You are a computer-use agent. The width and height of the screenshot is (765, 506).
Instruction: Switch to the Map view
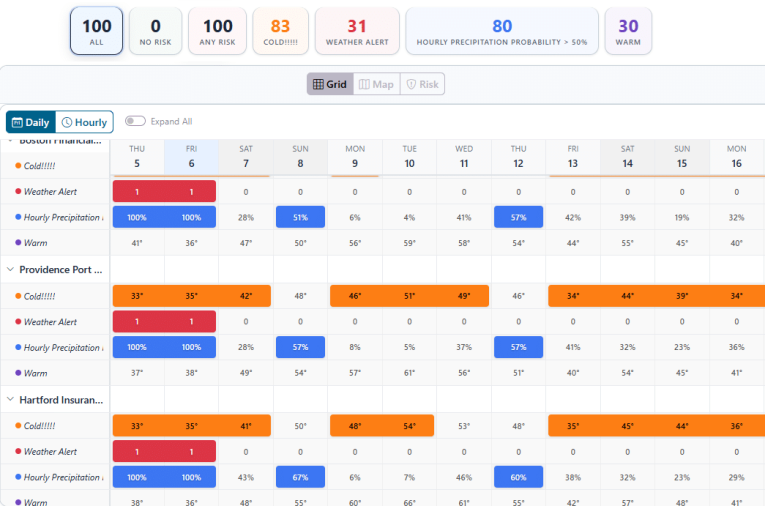(376, 85)
